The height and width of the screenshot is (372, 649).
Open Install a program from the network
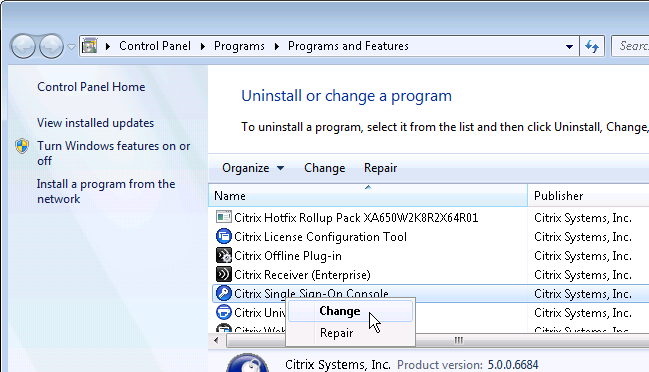(106, 191)
